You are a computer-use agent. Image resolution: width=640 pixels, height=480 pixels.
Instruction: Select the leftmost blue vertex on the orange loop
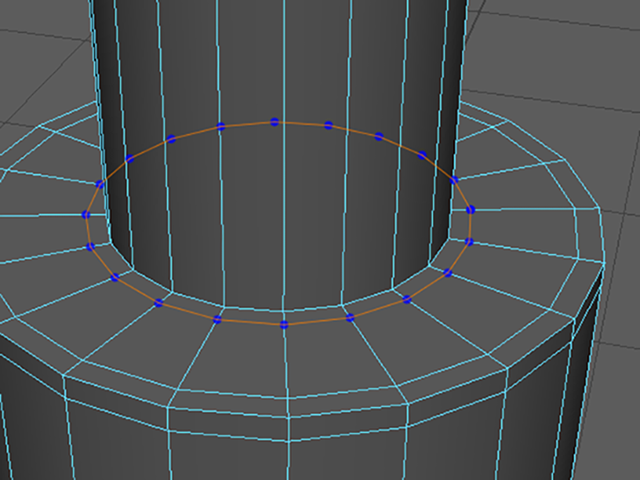point(86,215)
